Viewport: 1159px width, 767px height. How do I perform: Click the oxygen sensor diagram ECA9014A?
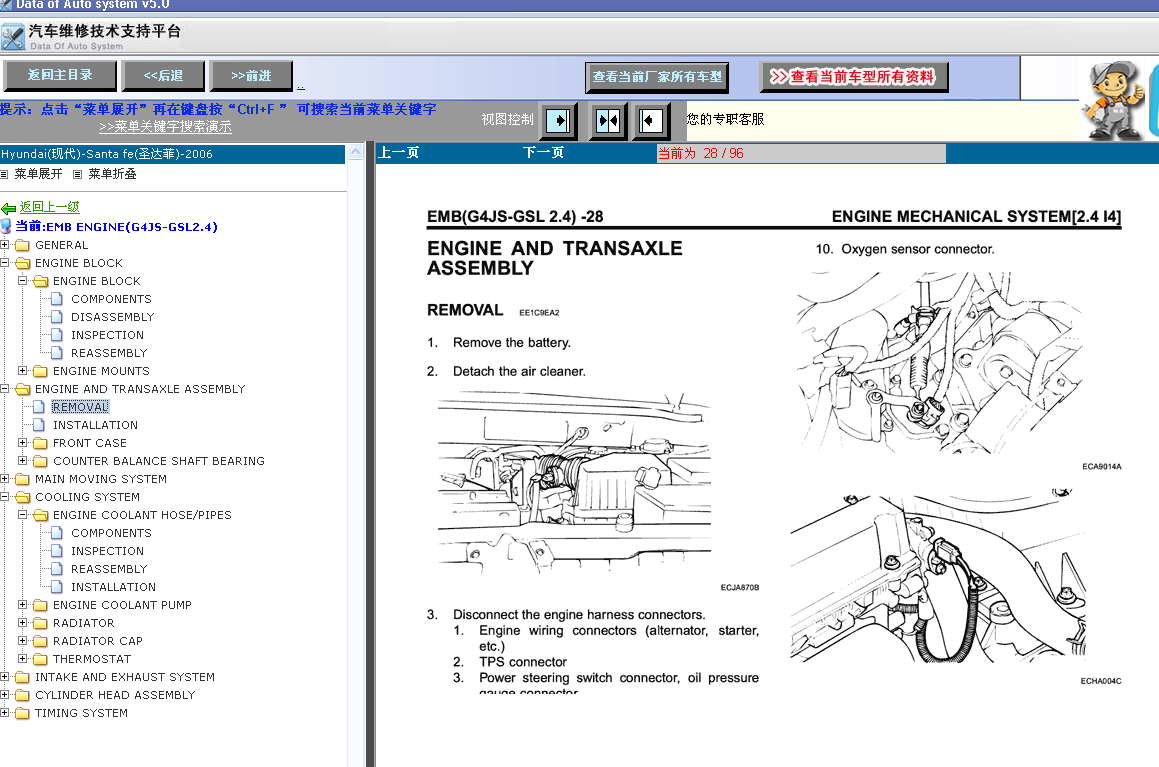pyautogui.click(x=941, y=364)
